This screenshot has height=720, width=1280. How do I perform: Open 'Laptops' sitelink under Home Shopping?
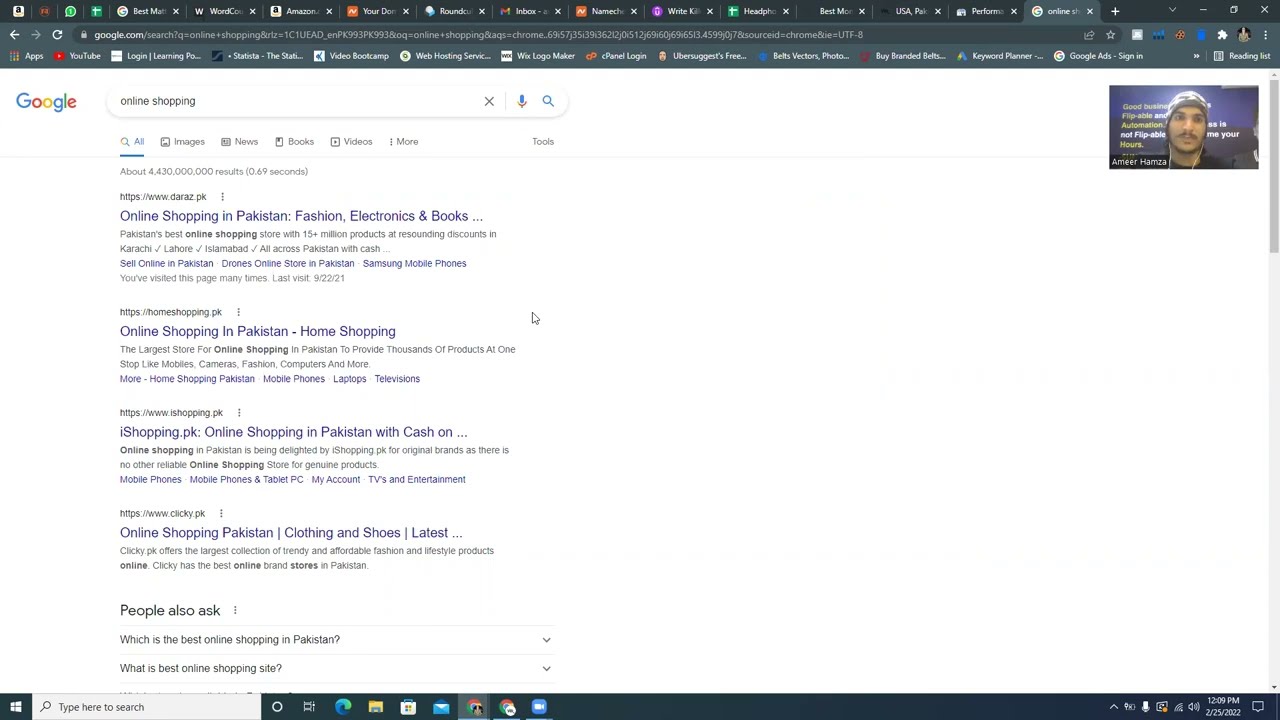349,379
